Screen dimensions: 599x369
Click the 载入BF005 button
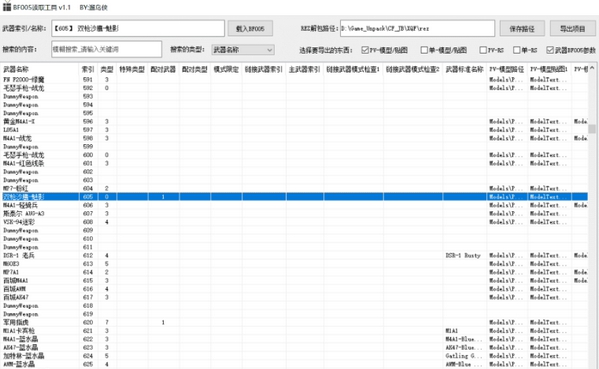pyautogui.click(x=250, y=28)
